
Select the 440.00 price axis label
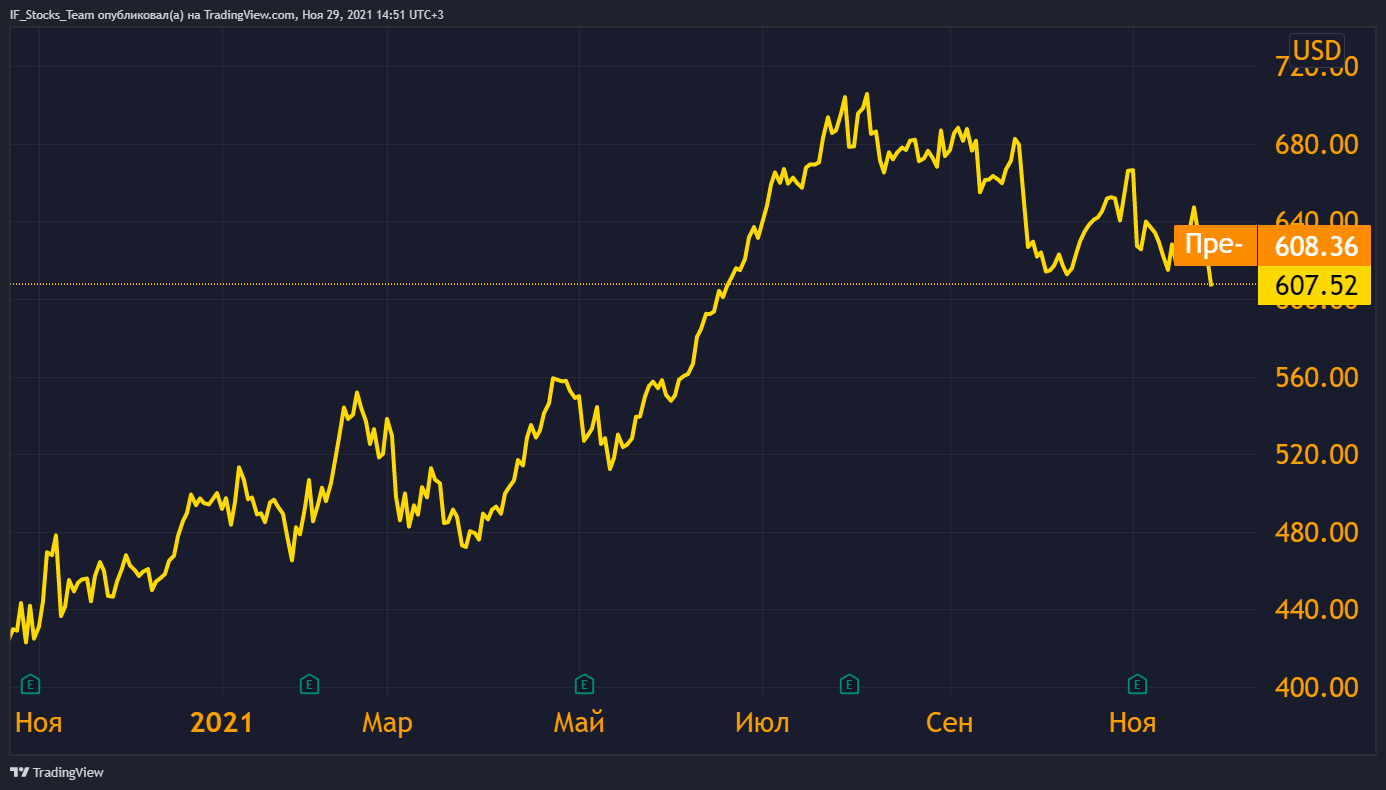[x=1316, y=609]
